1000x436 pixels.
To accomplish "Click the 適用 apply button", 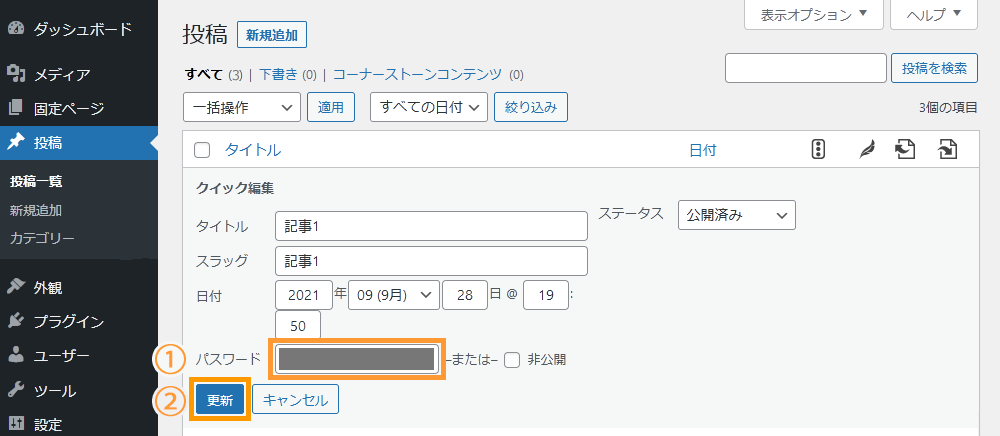I will [331, 107].
